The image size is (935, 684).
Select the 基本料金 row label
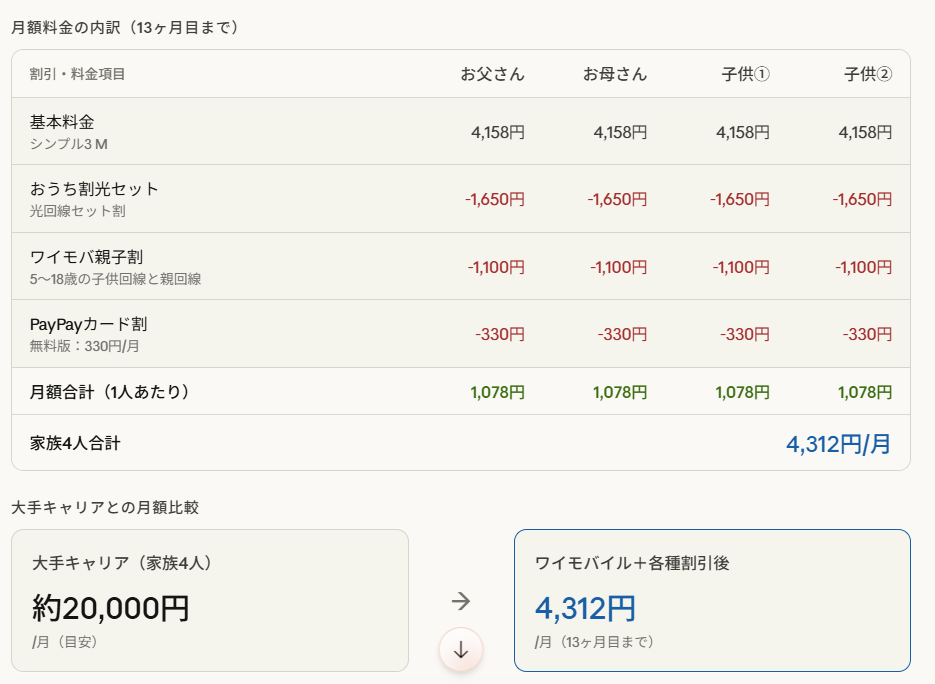62,122
